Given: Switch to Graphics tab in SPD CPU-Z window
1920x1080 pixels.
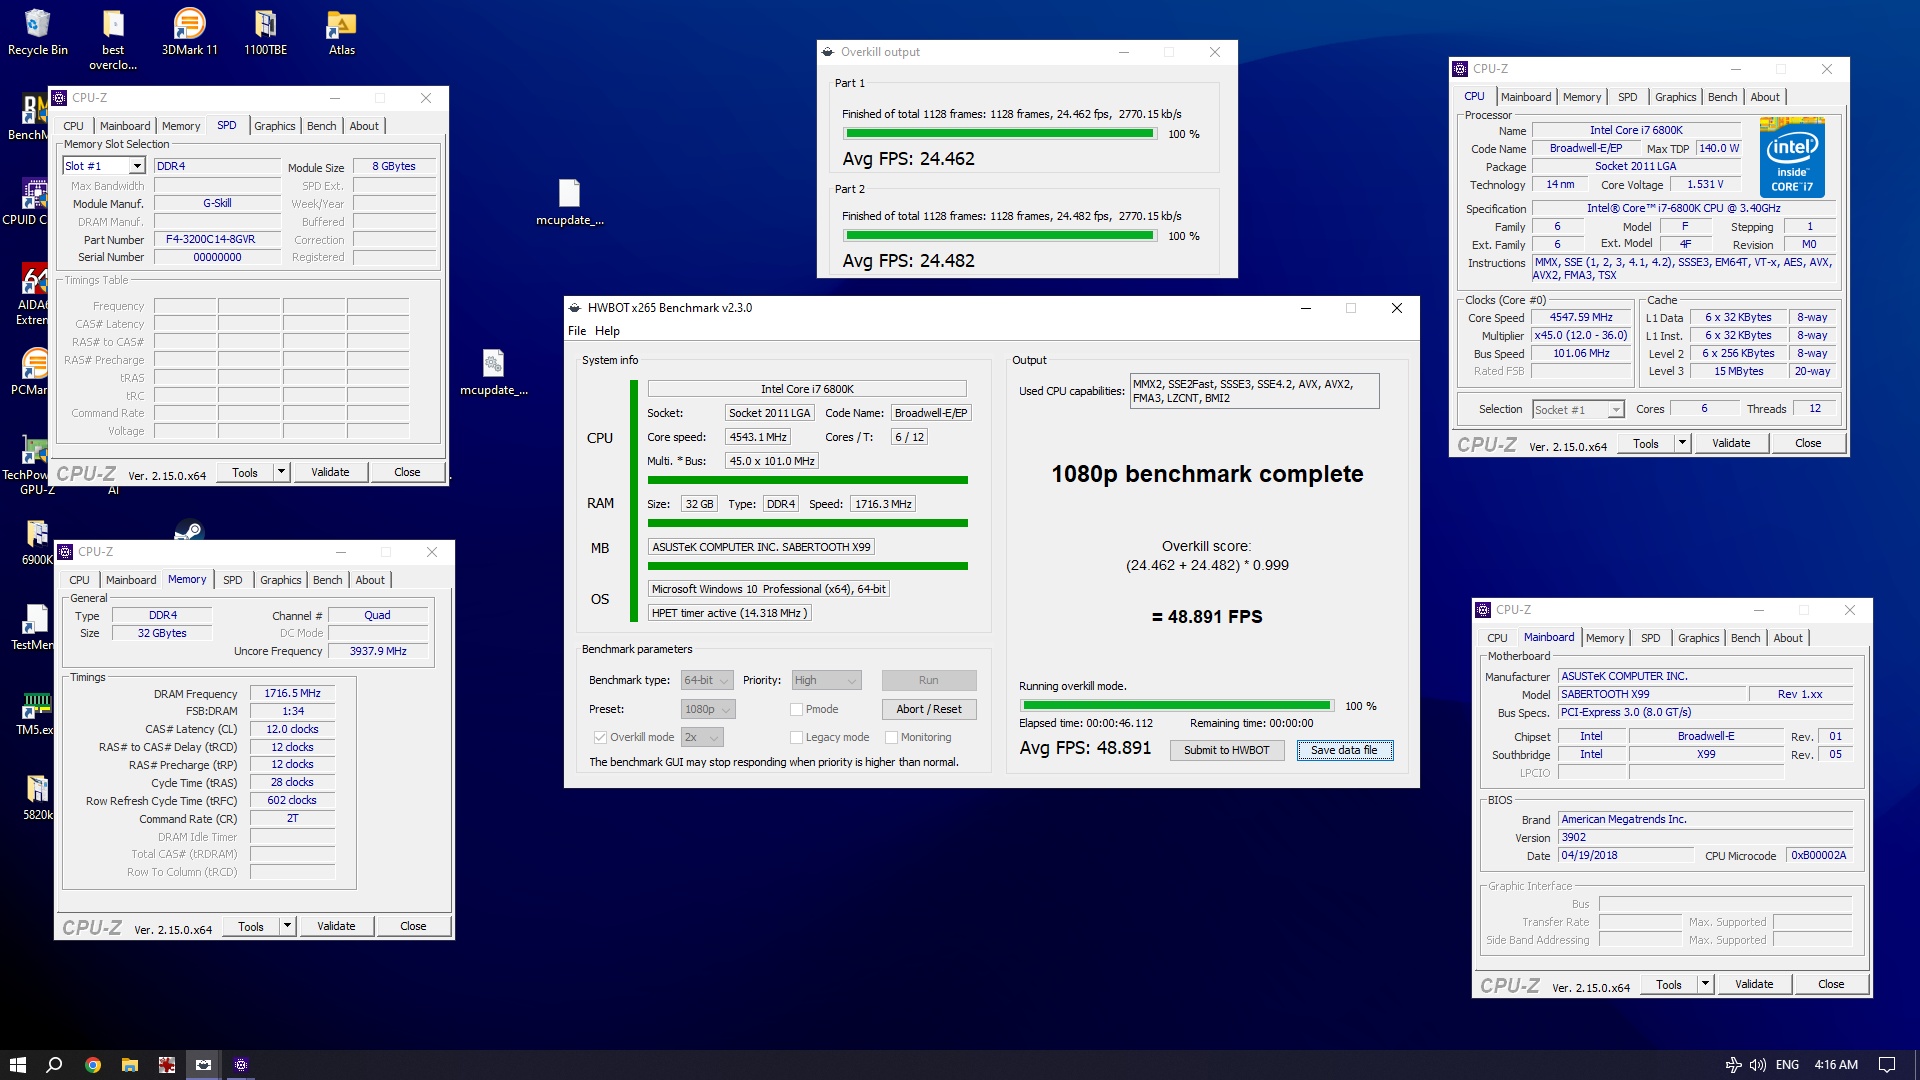Looking at the screenshot, I should coord(274,126).
